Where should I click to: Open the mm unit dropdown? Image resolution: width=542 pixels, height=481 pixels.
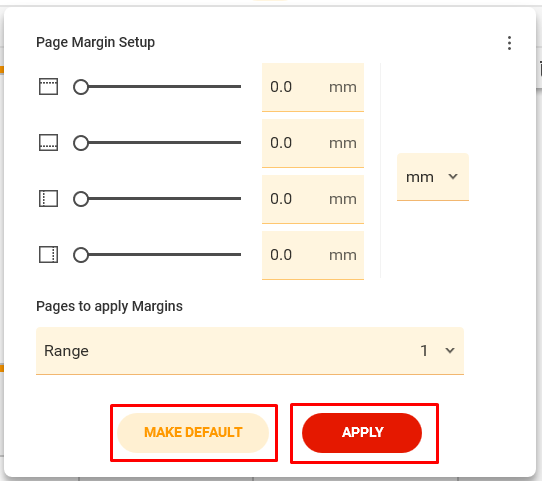[x=433, y=177]
